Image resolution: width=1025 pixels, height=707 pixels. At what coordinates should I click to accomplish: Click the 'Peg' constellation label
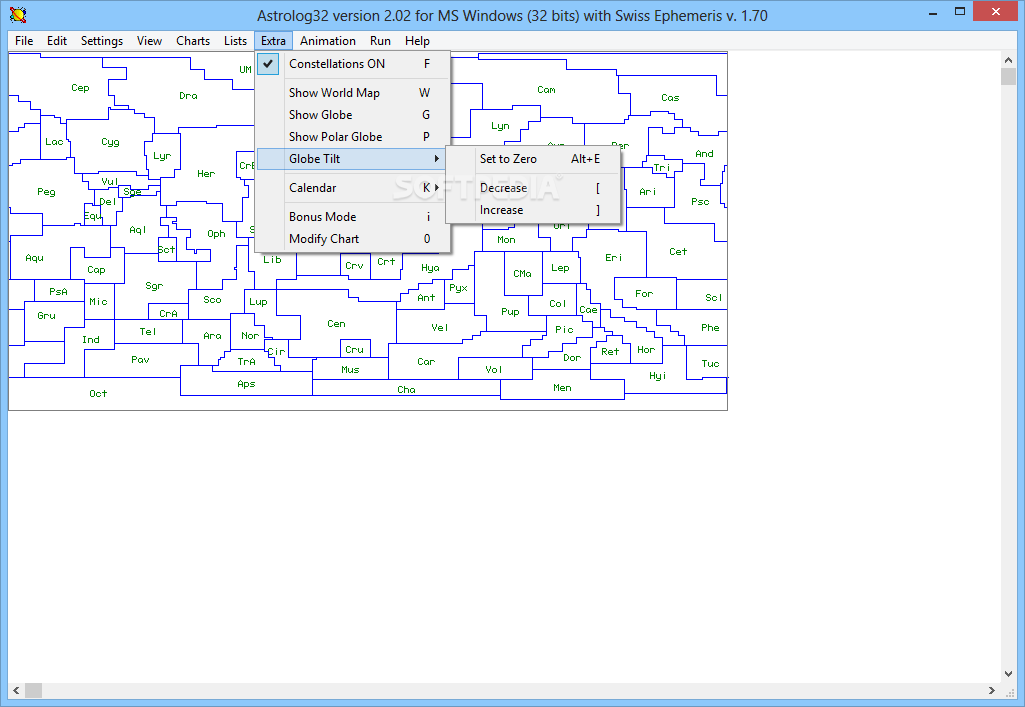tap(46, 191)
